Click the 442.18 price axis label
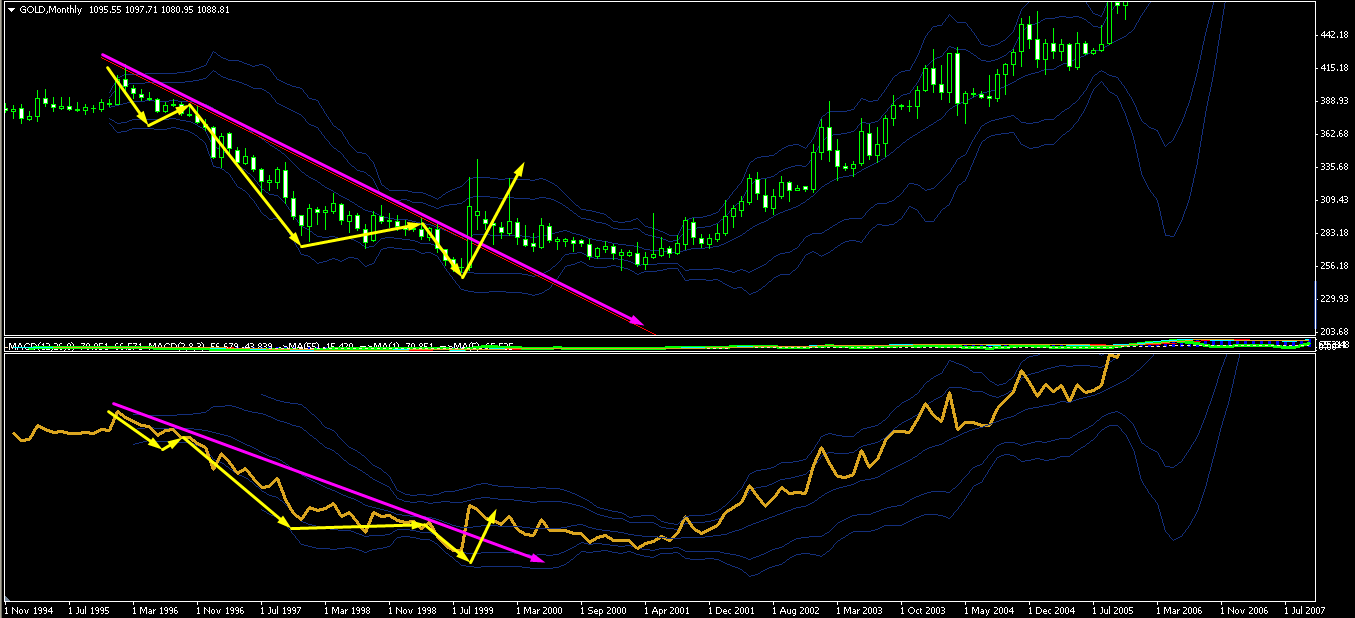Screen dimensions: 1355x618 pyautogui.click(x=1335, y=35)
